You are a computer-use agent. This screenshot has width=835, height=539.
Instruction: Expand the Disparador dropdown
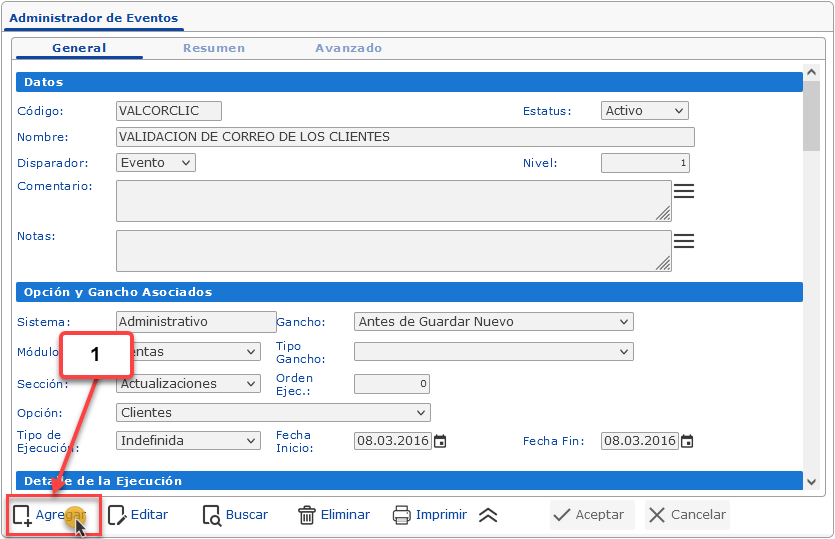pyautogui.click(x=156, y=163)
